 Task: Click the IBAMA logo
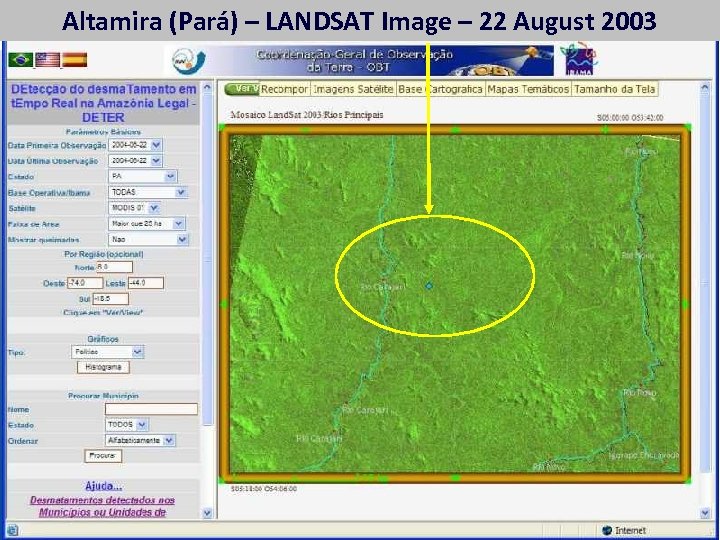tap(579, 60)
